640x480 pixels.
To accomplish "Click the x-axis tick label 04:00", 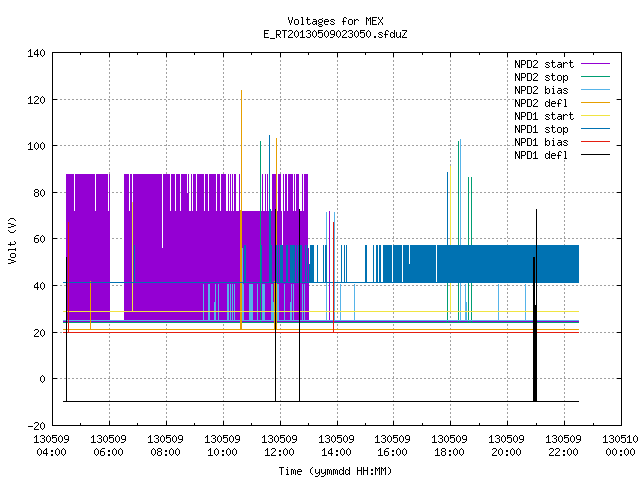I will coord(51,453).
